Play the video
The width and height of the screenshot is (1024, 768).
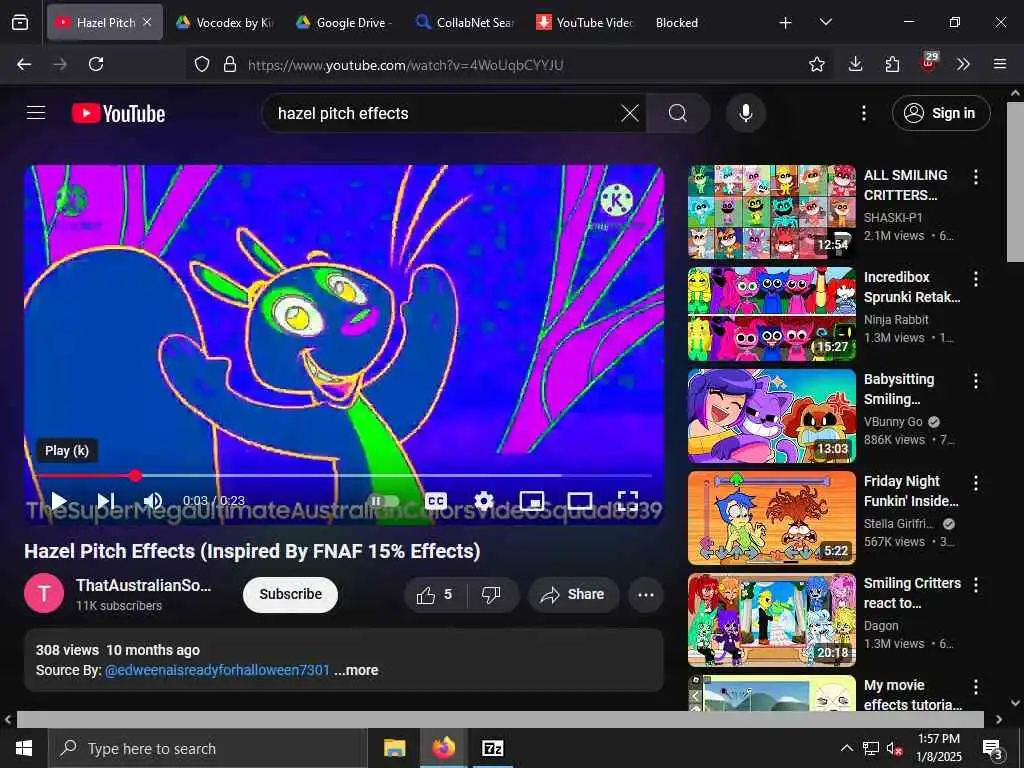pos(59,501)
